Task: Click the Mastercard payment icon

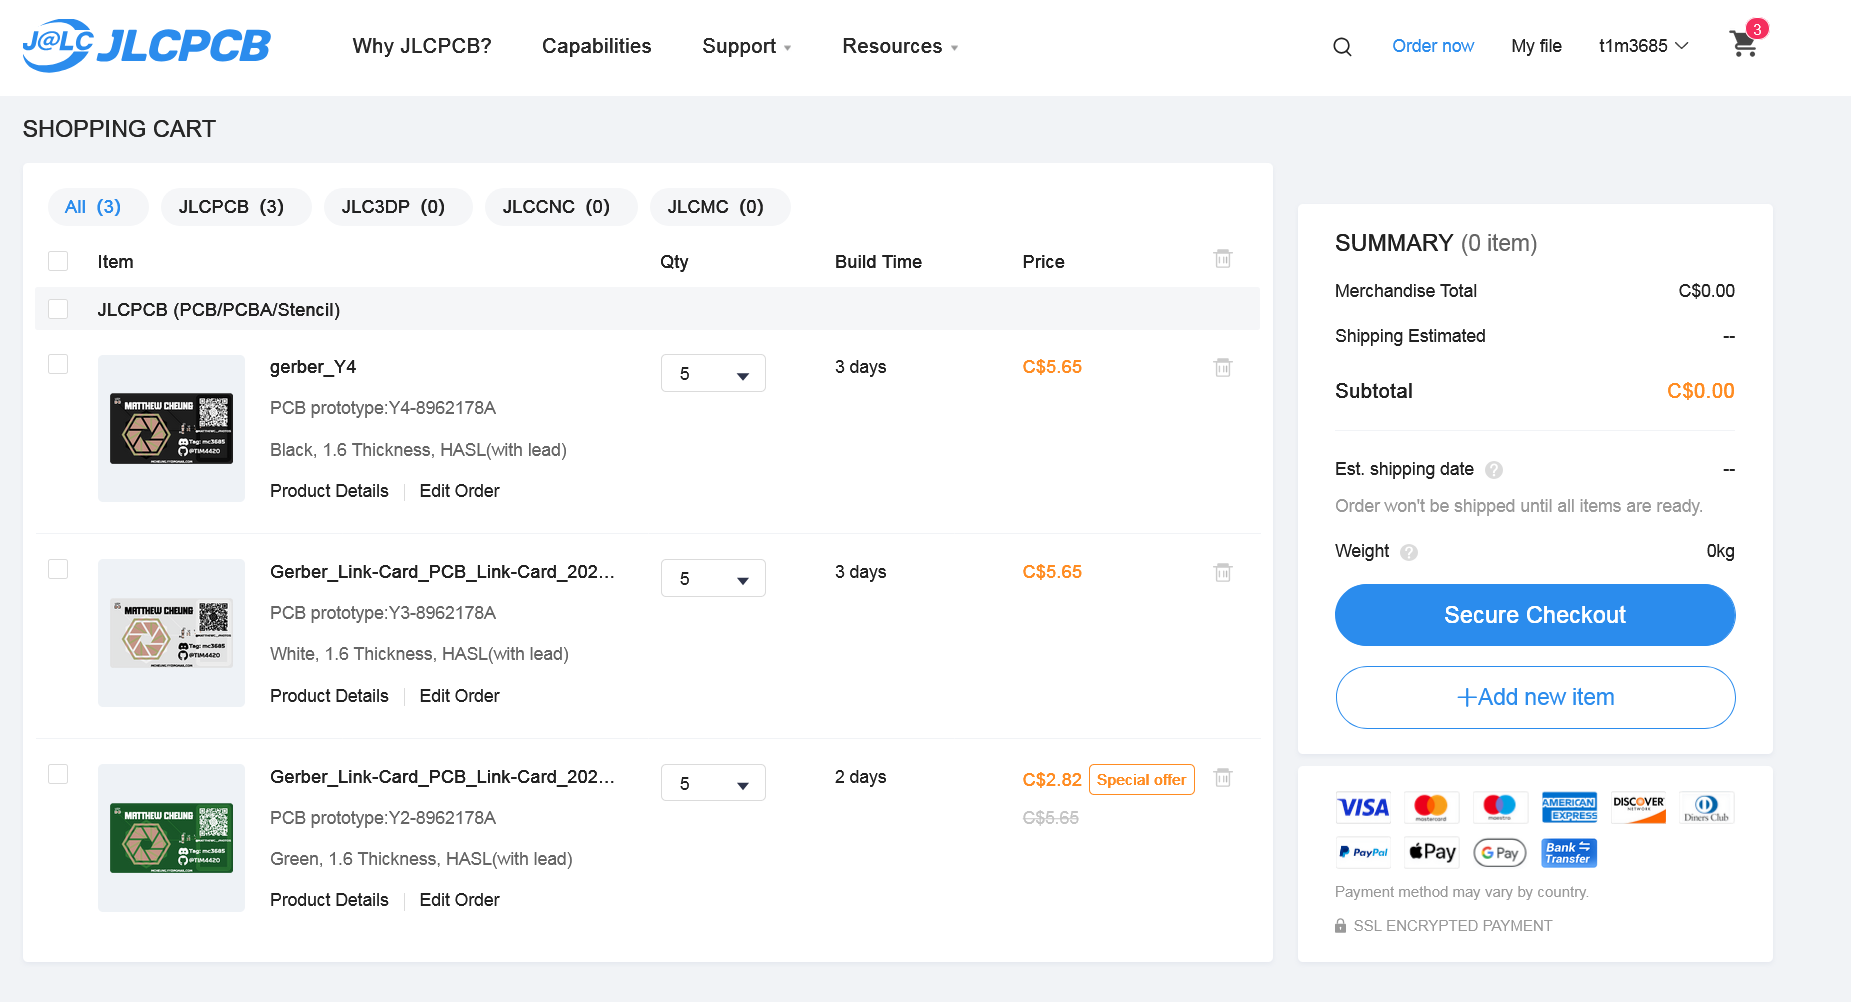Action: pos(1431,807)
